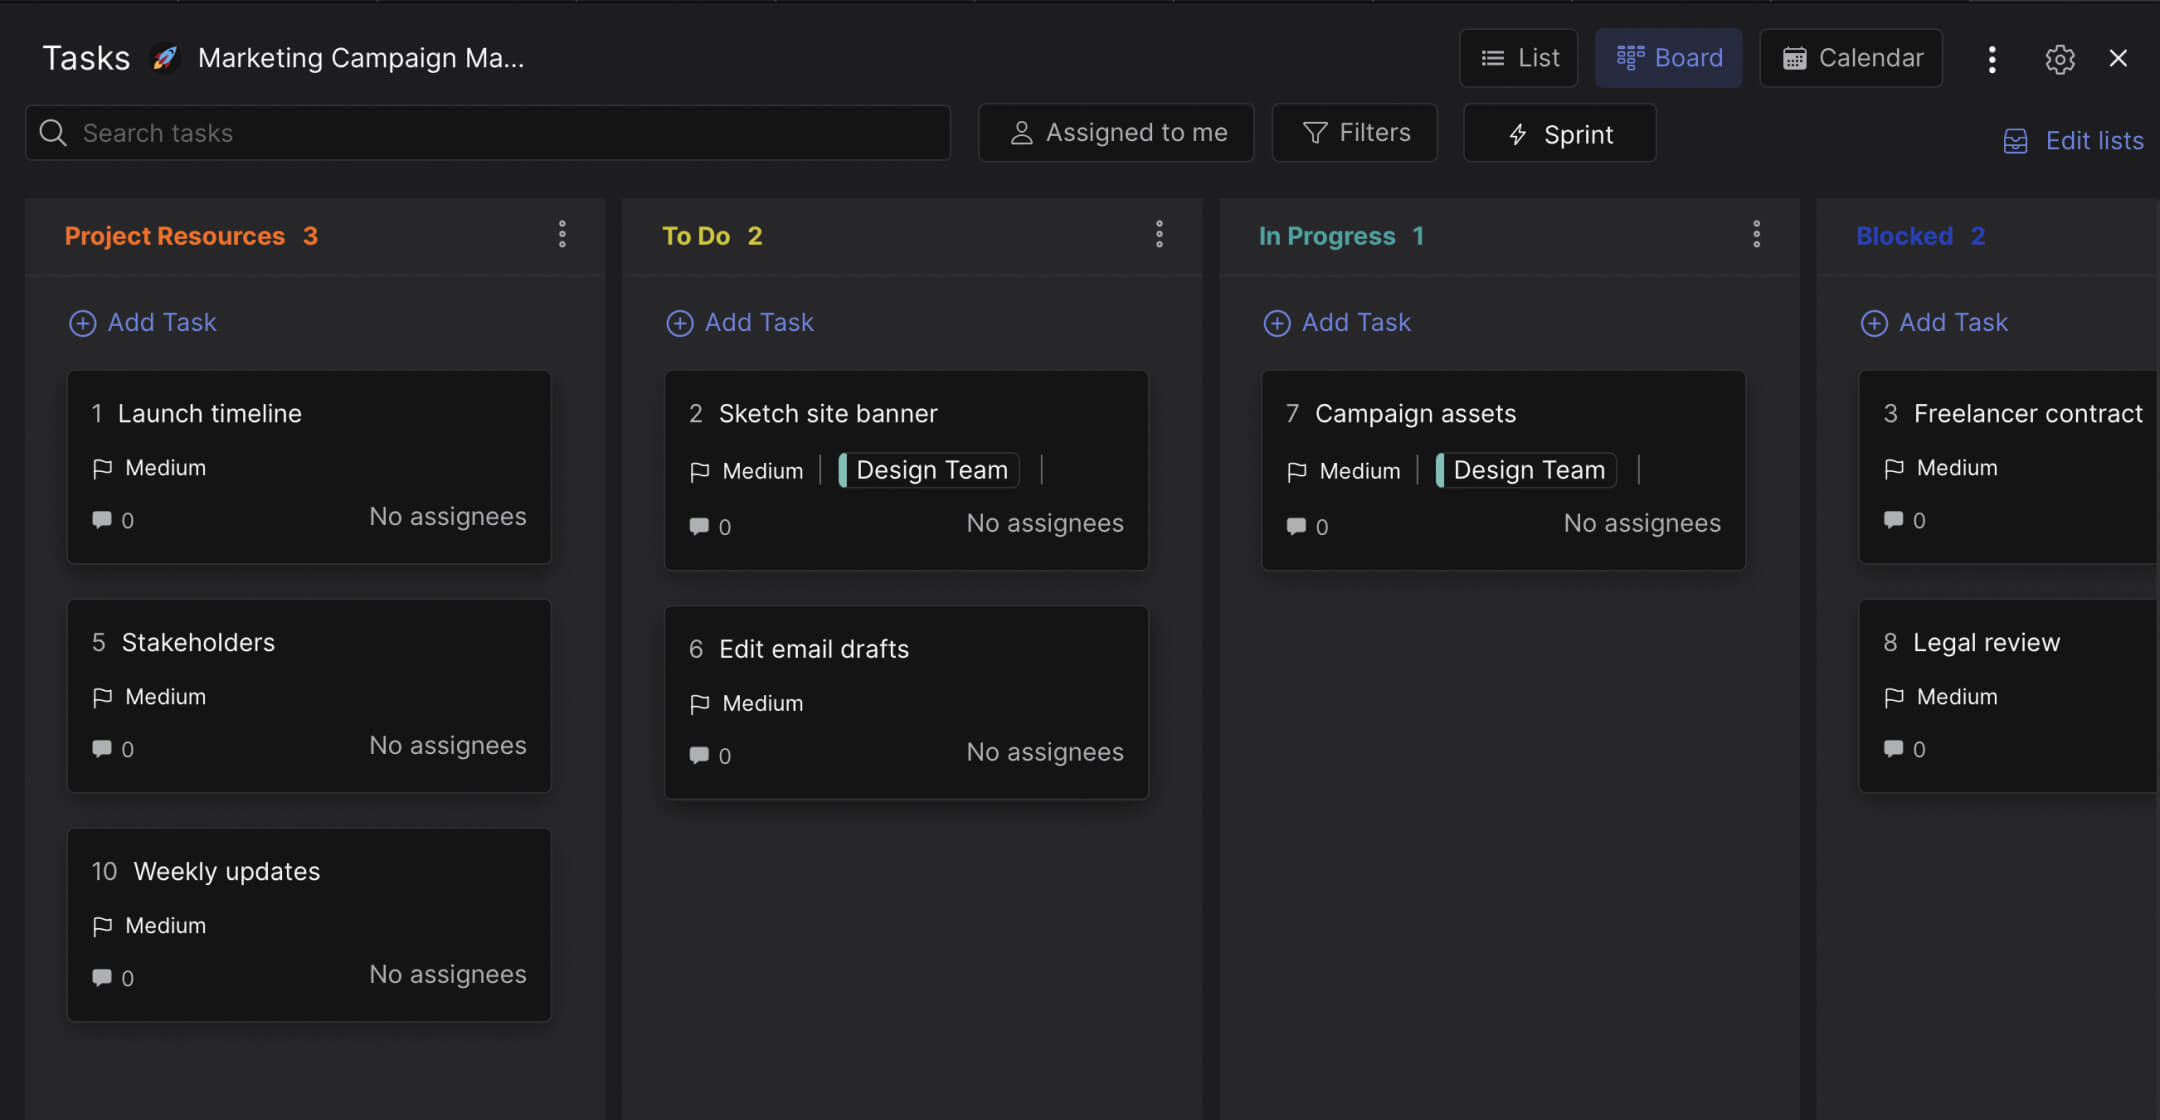The height and width of the screenshot is (1120, 2160).
Task: Open the Project Resources column options menu
Action: pos(563,234)
